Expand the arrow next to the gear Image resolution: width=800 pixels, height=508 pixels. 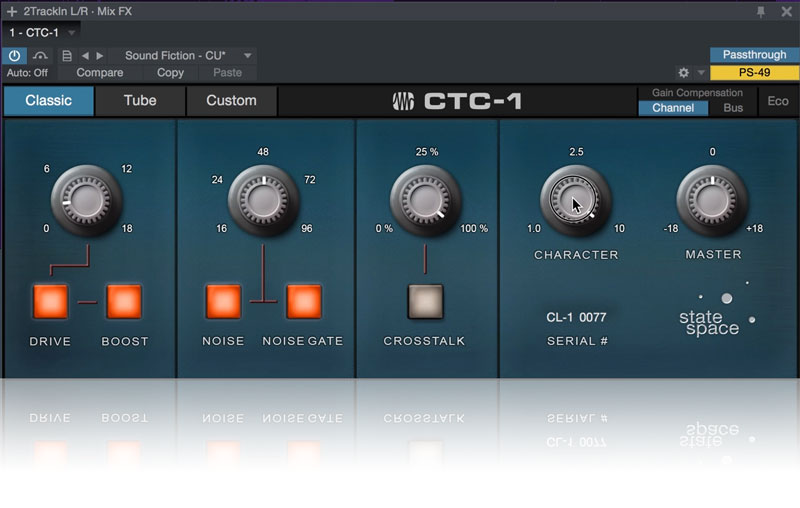coord(701,73)
